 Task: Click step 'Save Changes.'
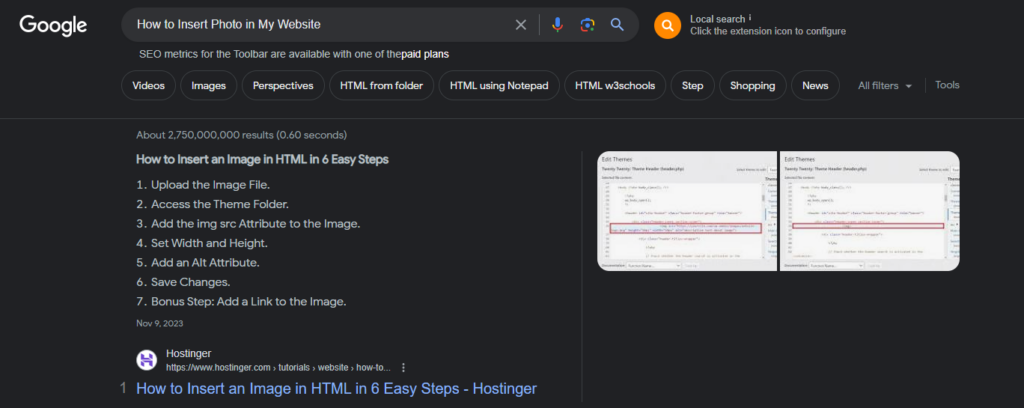coord(191,283)
